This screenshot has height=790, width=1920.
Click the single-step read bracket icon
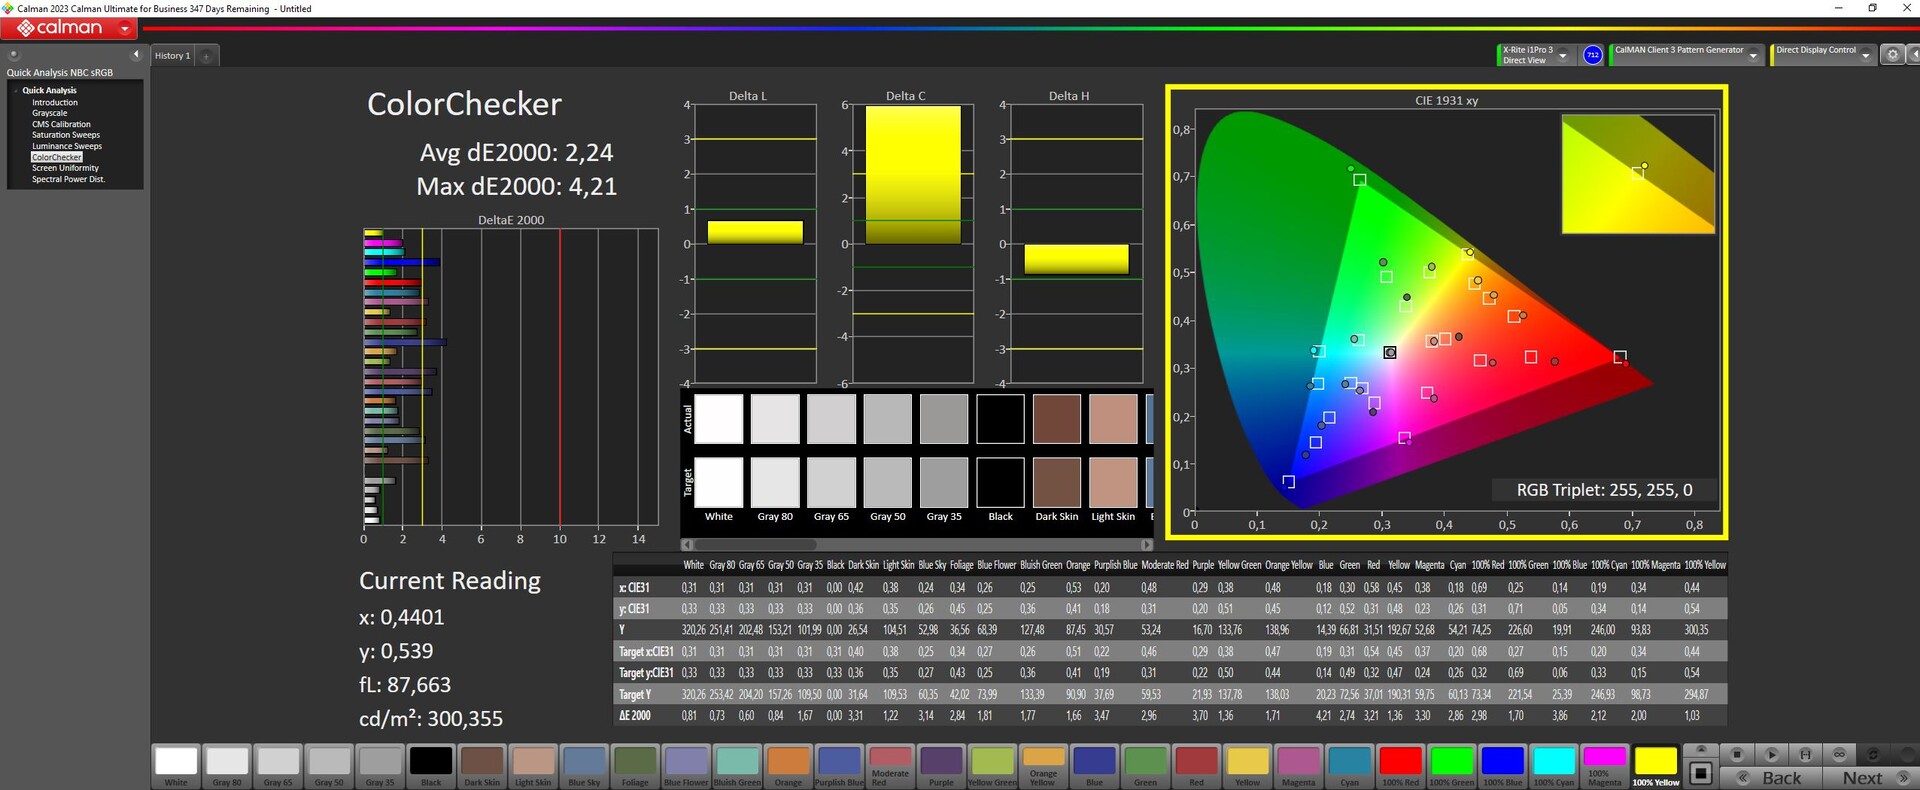[1805, 754]
